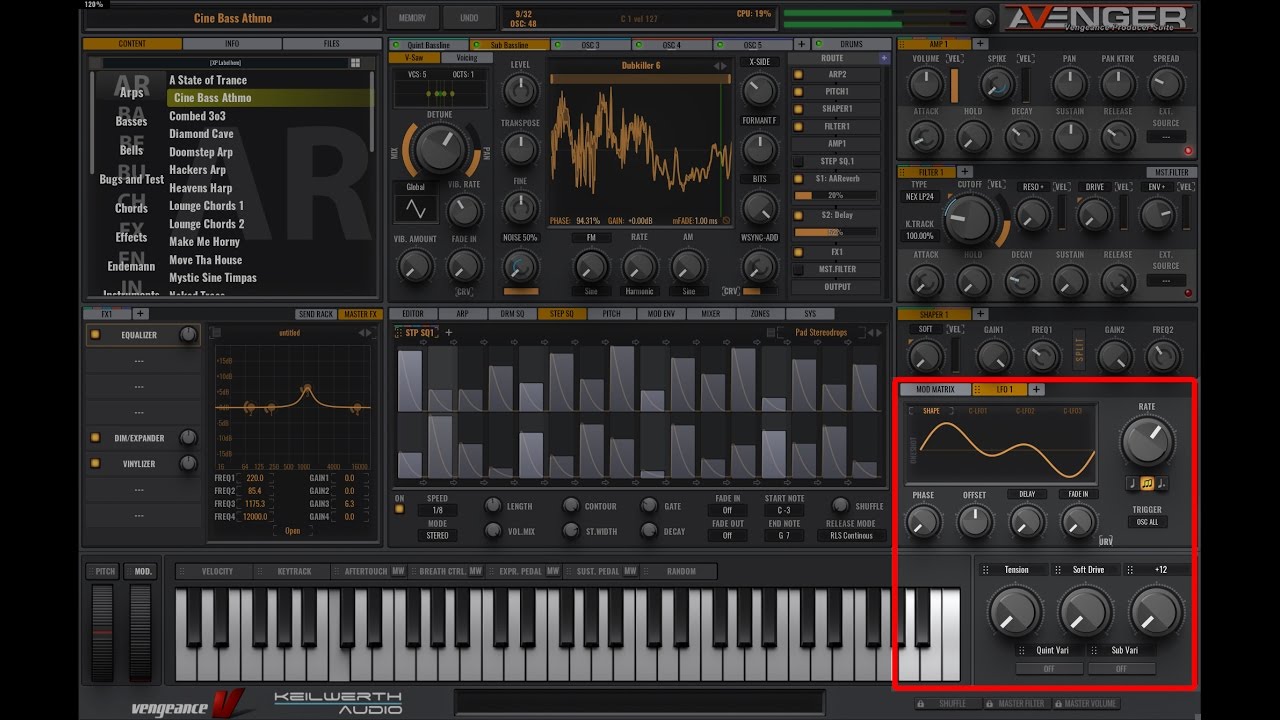Open the filter TYPE dropdown NEX LP24
The height and width of the screenshot is (720, 1280).
(919, 197)
